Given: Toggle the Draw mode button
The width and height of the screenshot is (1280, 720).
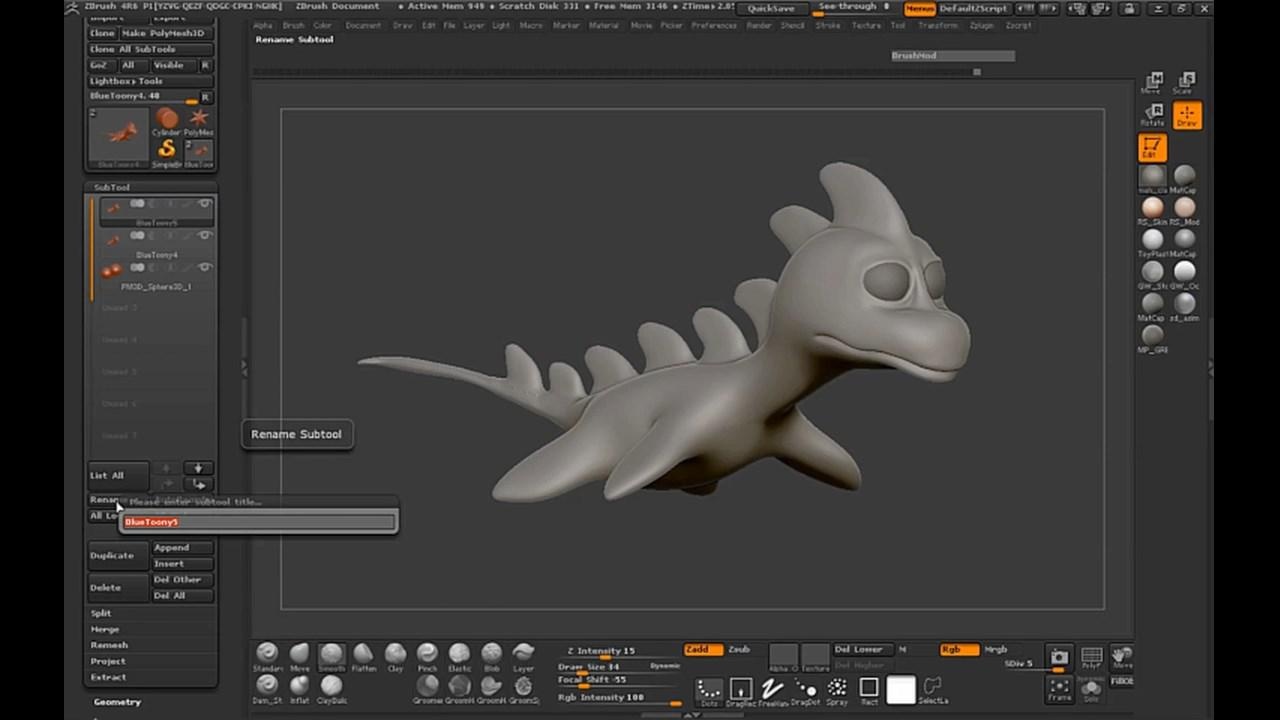Looking at the screenshot, I should [x=1186, y=115].
